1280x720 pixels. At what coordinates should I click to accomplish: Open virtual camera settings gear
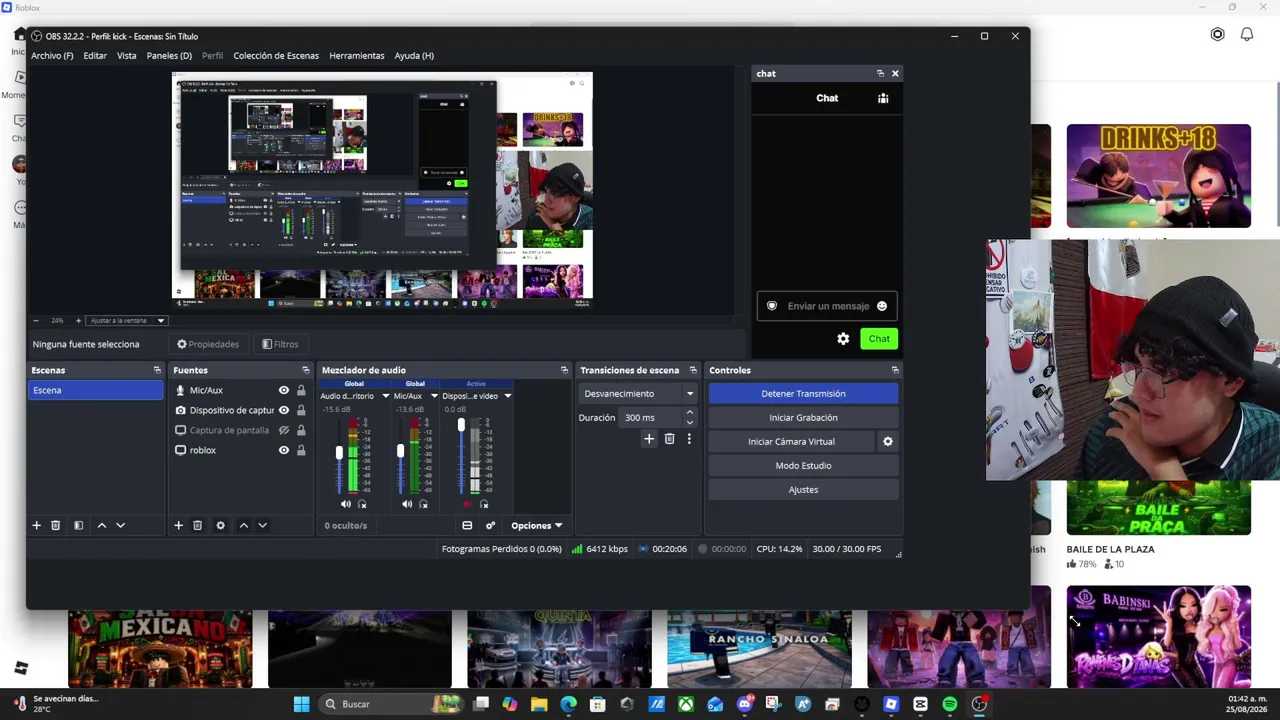[887, 441]
